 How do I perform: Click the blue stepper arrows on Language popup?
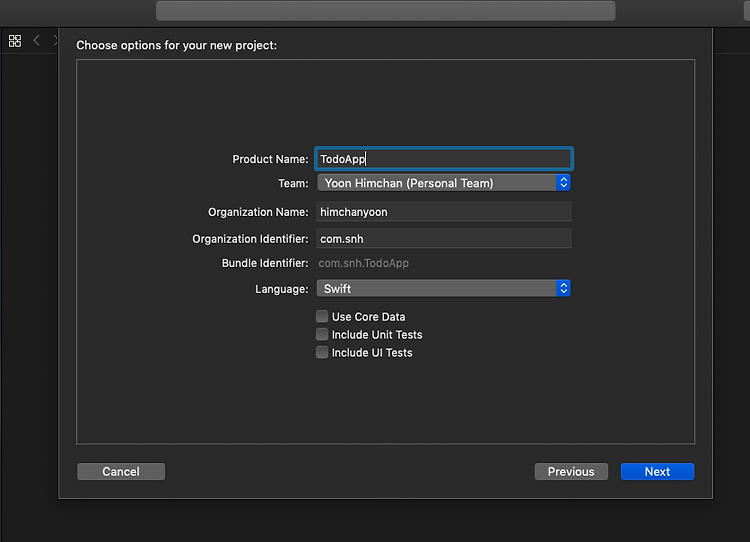point(563,288)
